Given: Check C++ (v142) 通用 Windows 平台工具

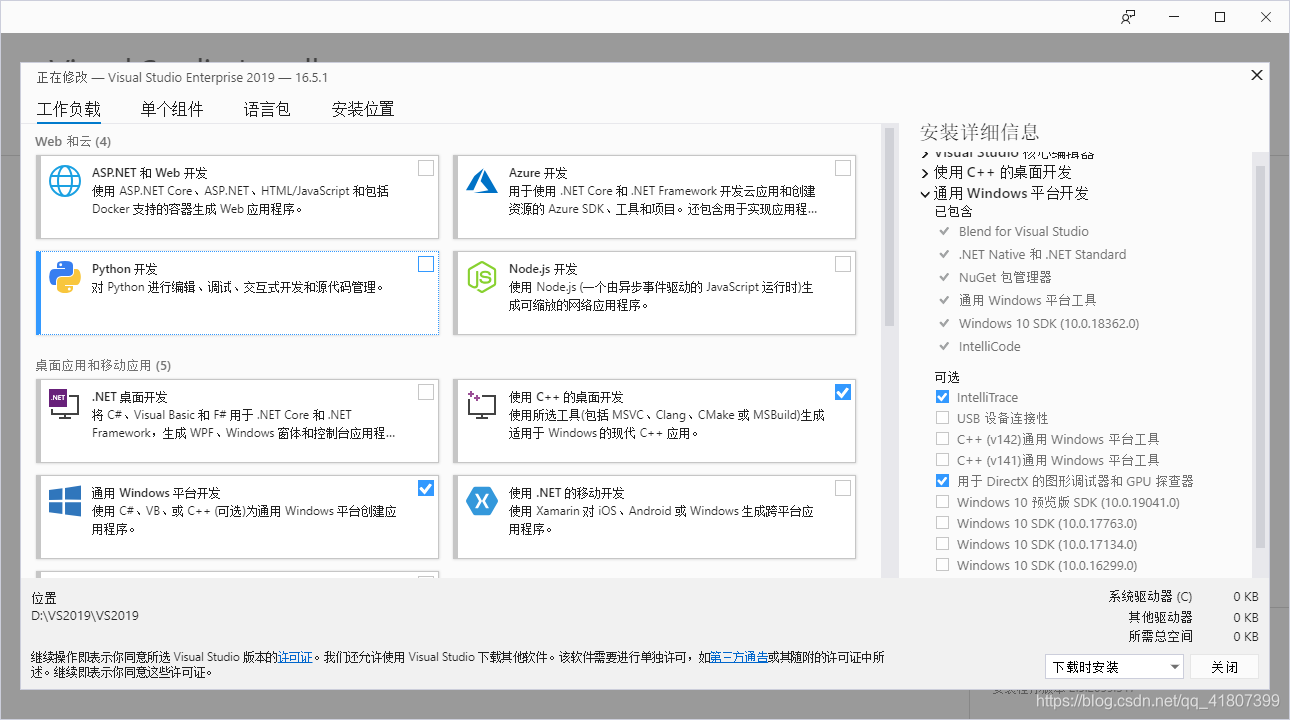Looking at the screenshot, I should coord(943,439).
